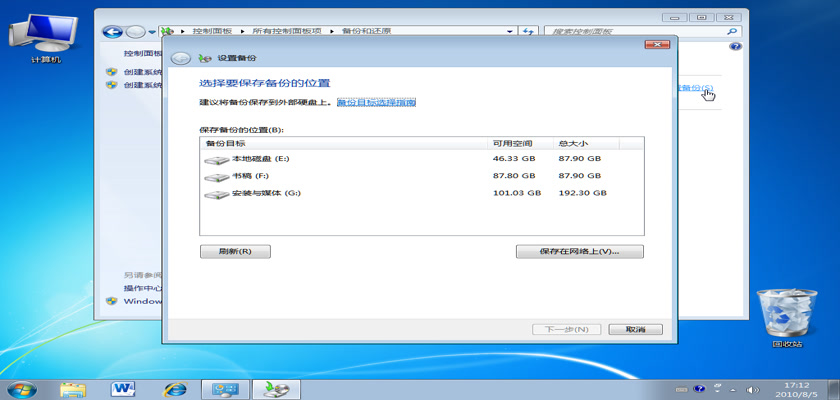Open the 备份目标选择指南 link
The image size is (840, 400).
coord(376,102)
